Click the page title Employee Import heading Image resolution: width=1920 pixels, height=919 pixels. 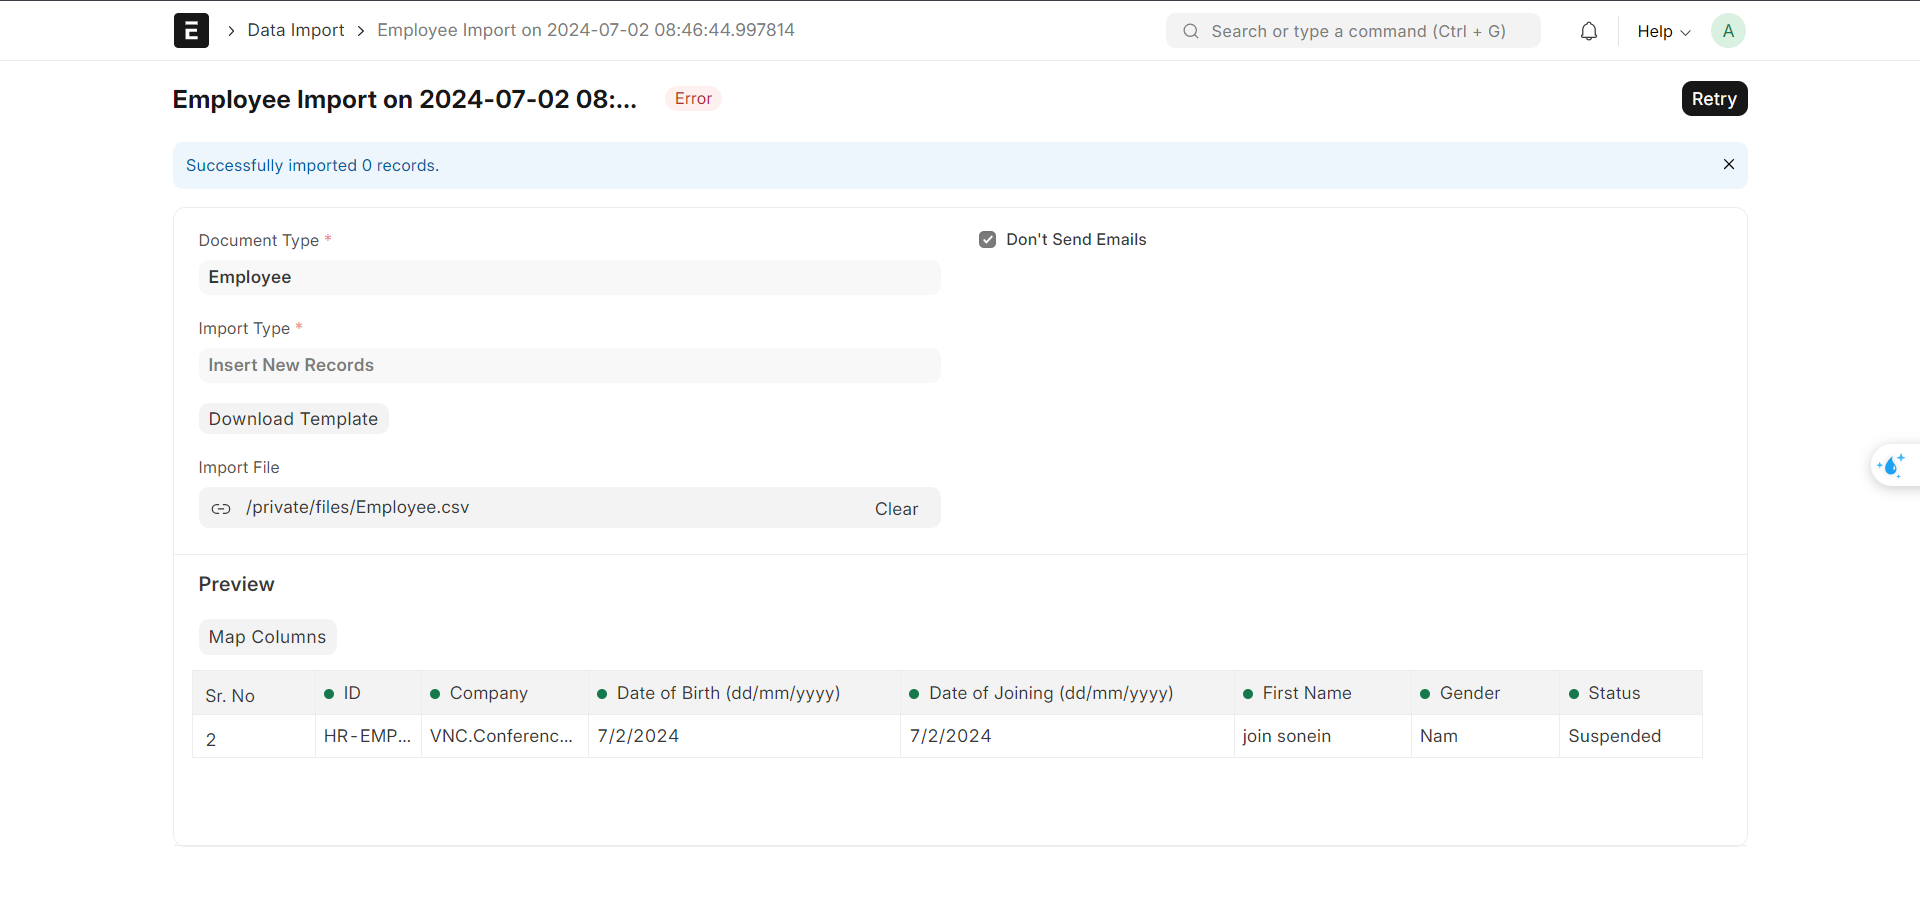pyautogui.click(x=404, y=99)
